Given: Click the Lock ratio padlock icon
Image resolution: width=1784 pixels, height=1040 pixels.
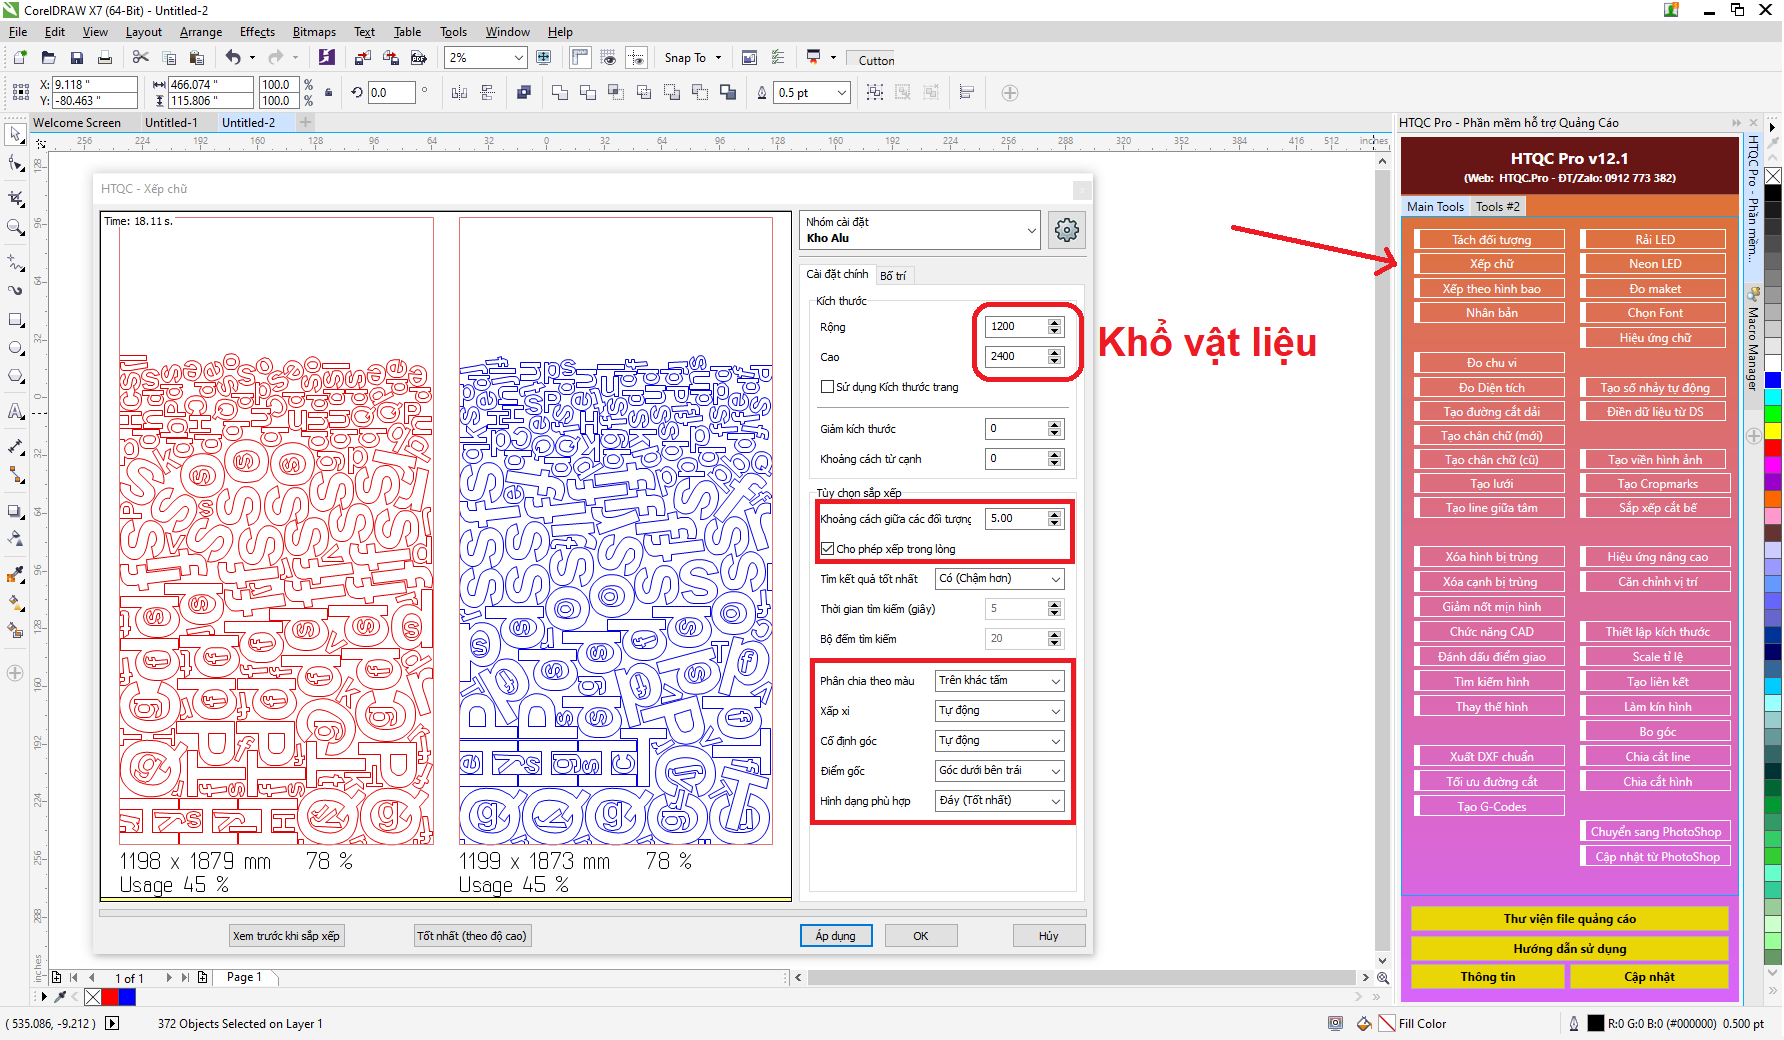Looking at the screenshot, I should 329,93.
